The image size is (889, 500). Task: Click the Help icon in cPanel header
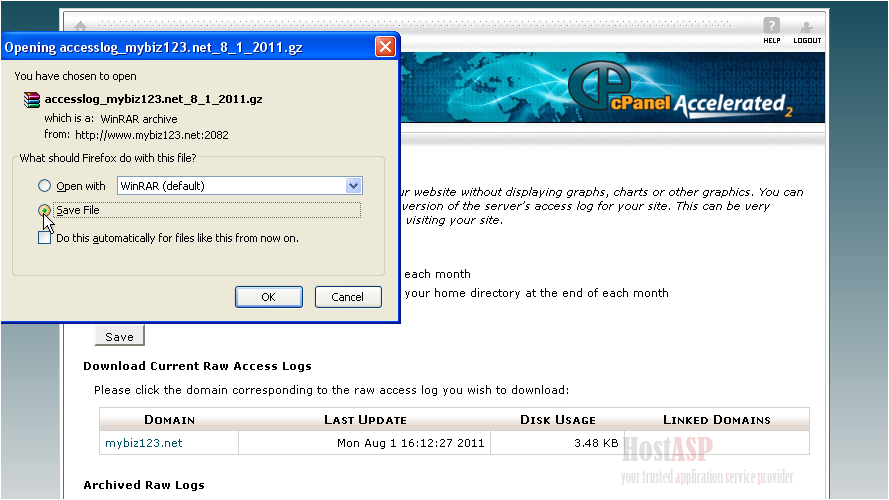pyautogui.click(x=771, y=30)
